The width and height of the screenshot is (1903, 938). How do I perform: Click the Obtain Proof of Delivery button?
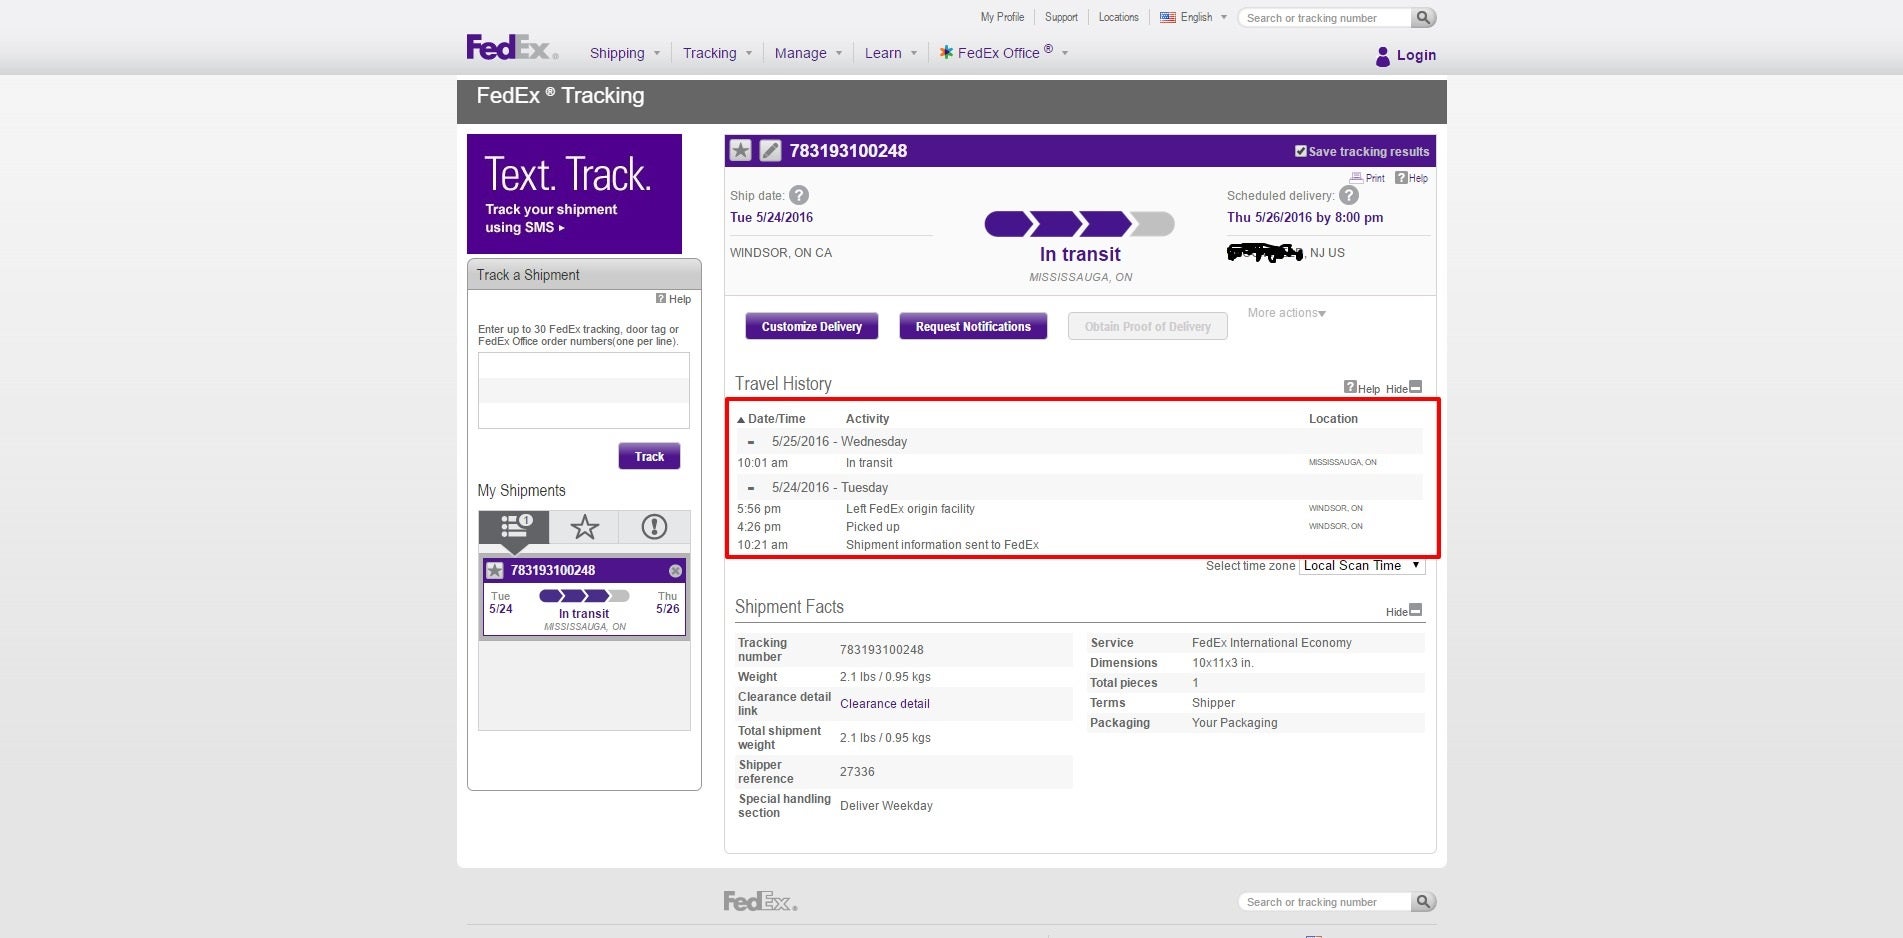click(x=1147, y=327)
